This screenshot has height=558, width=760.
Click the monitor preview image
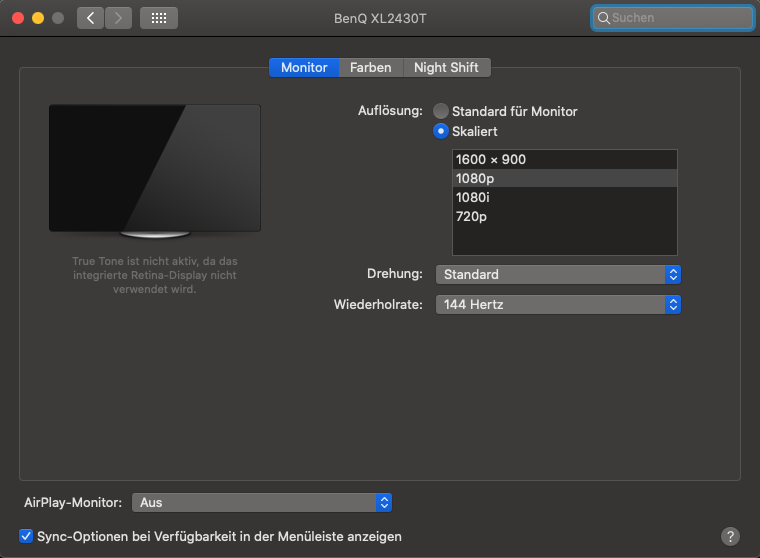pos(155,171)
